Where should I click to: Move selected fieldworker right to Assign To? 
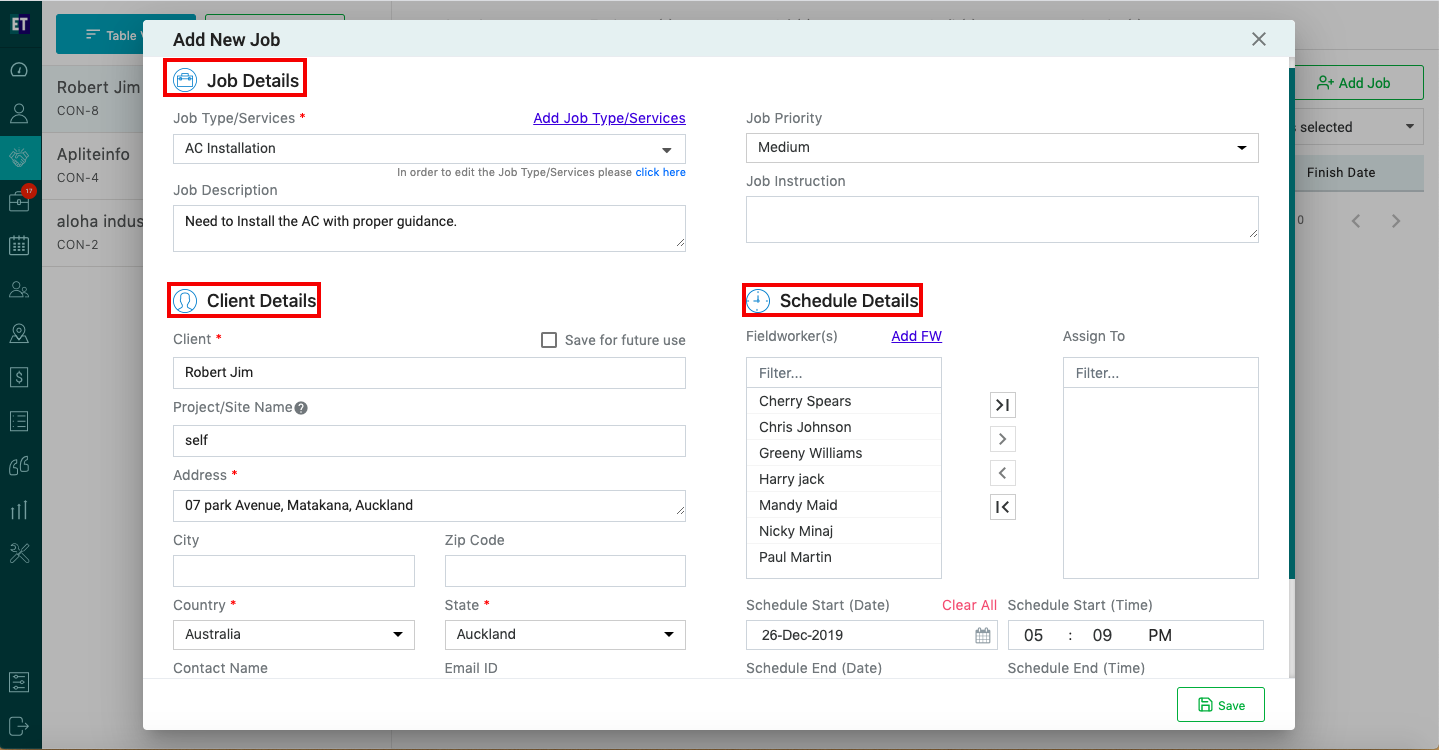pos(1002,439)
